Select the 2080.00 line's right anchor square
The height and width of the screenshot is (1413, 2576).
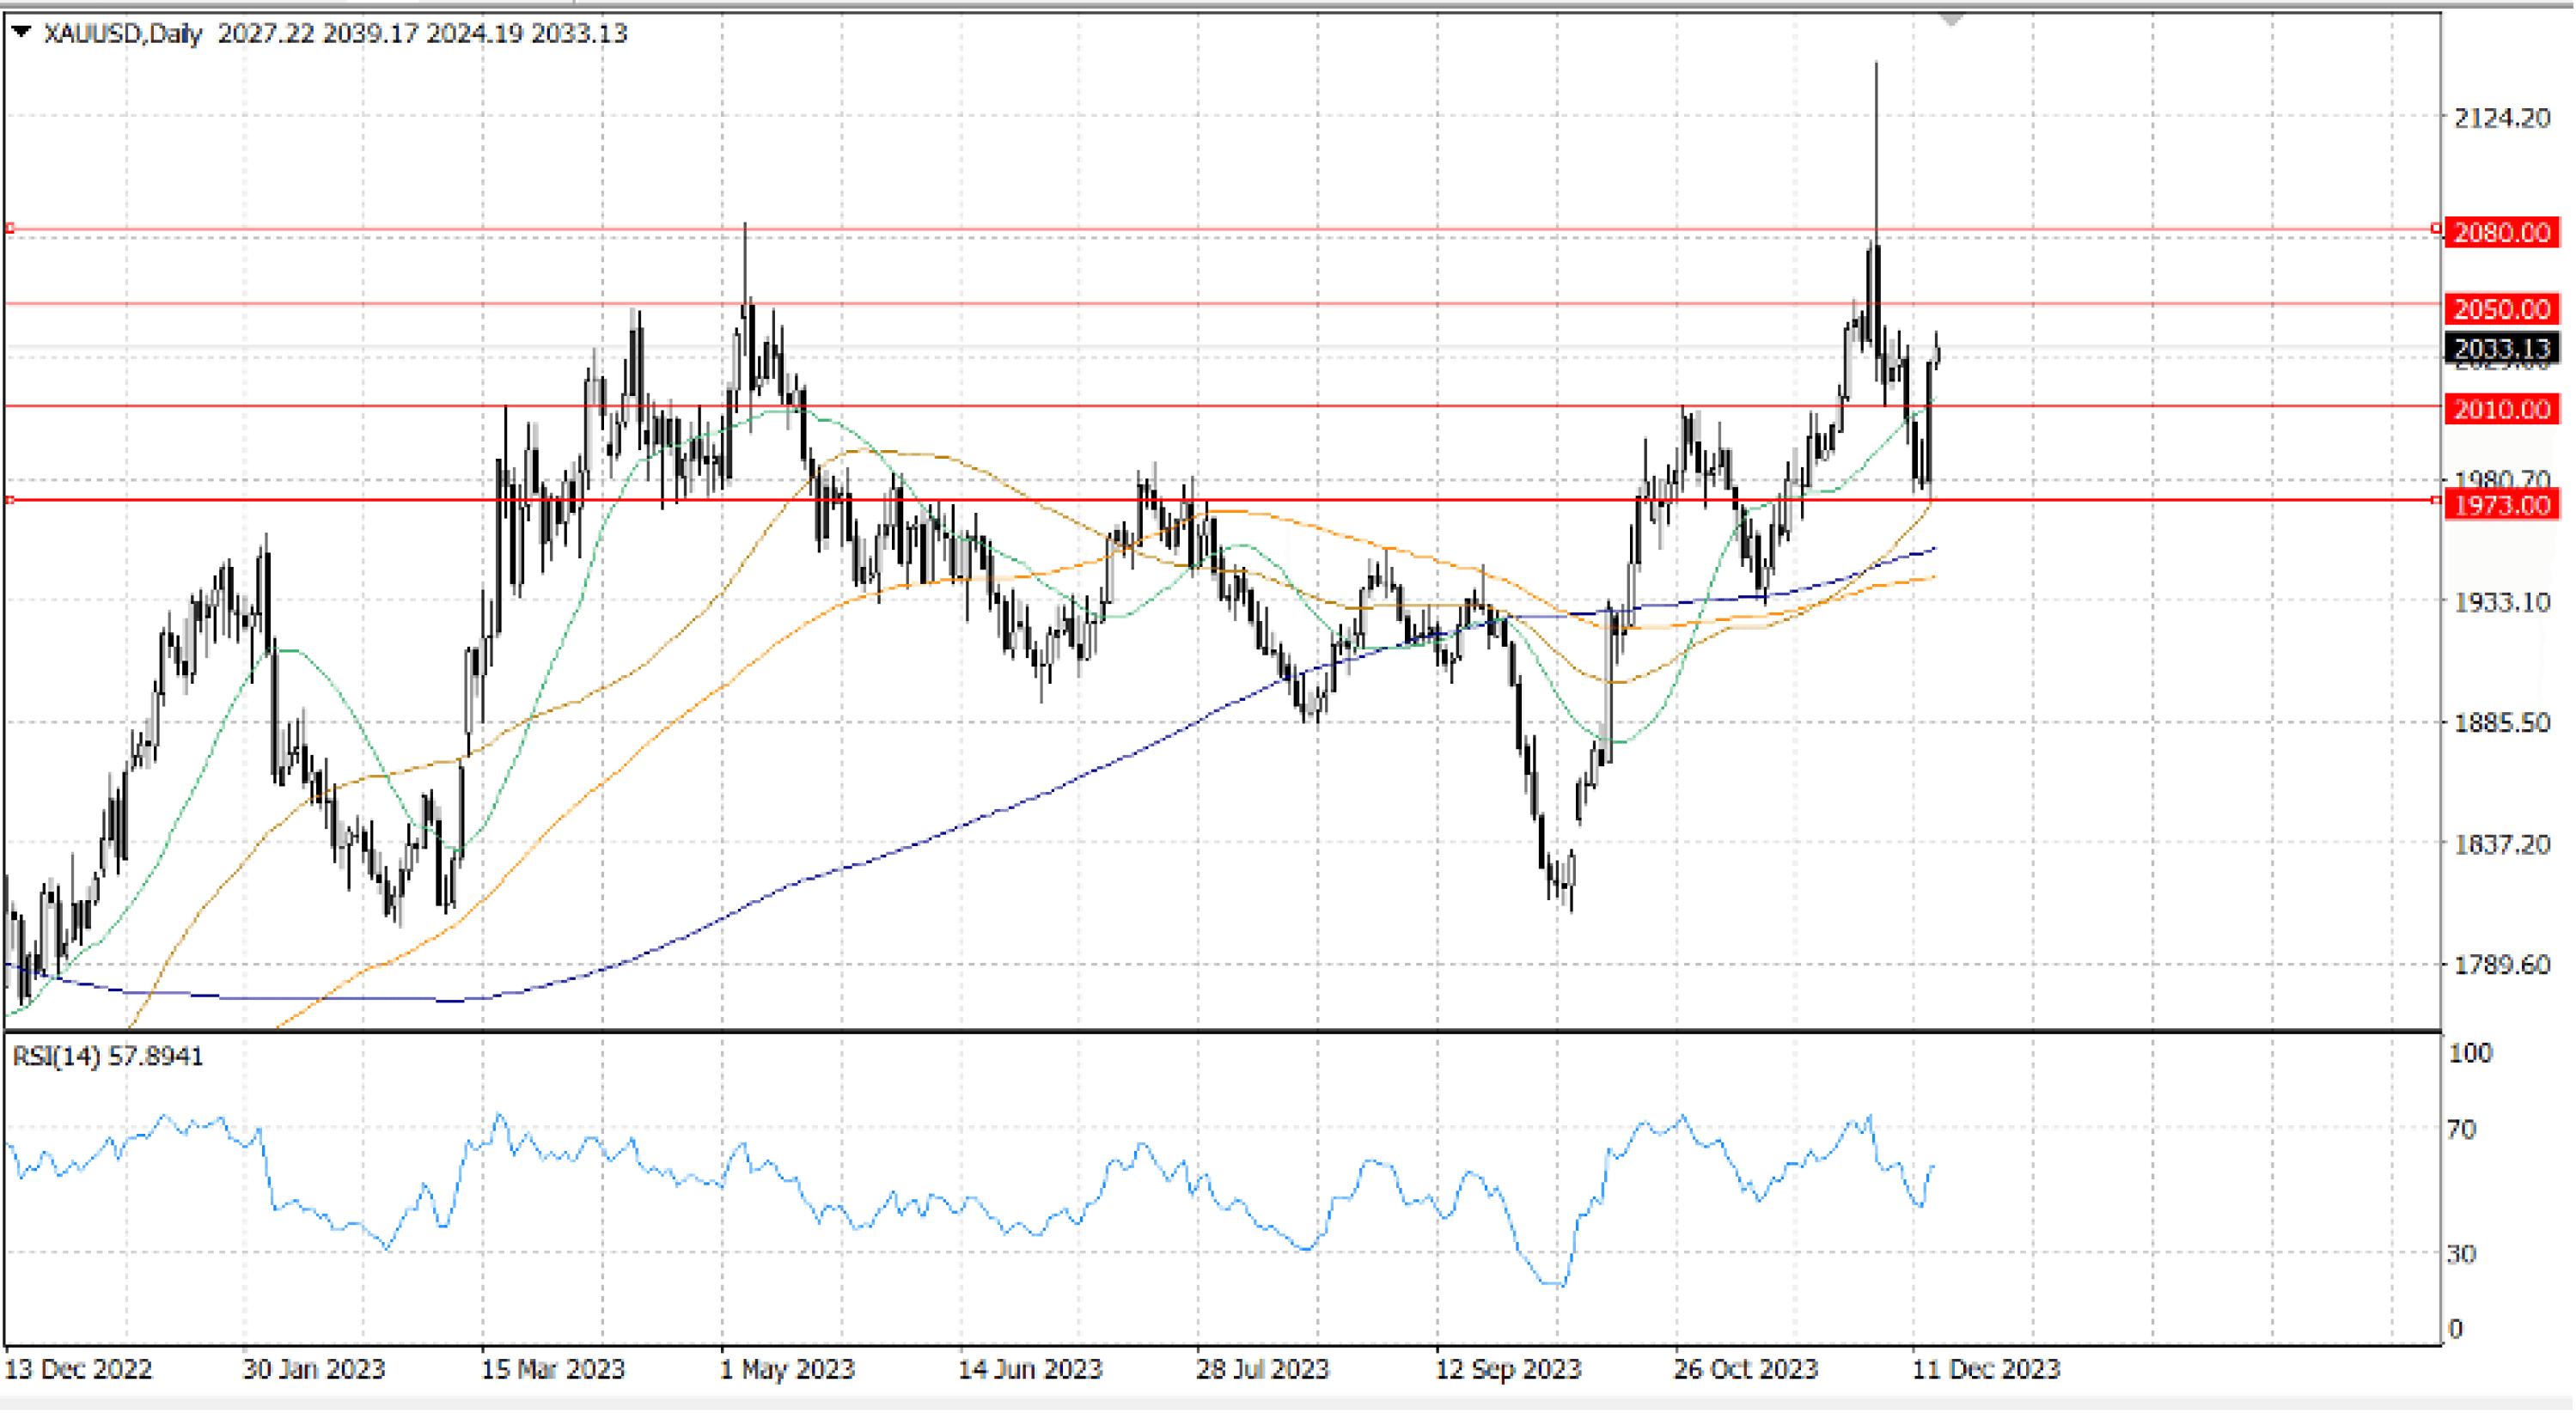click(x=2436, y=229)
